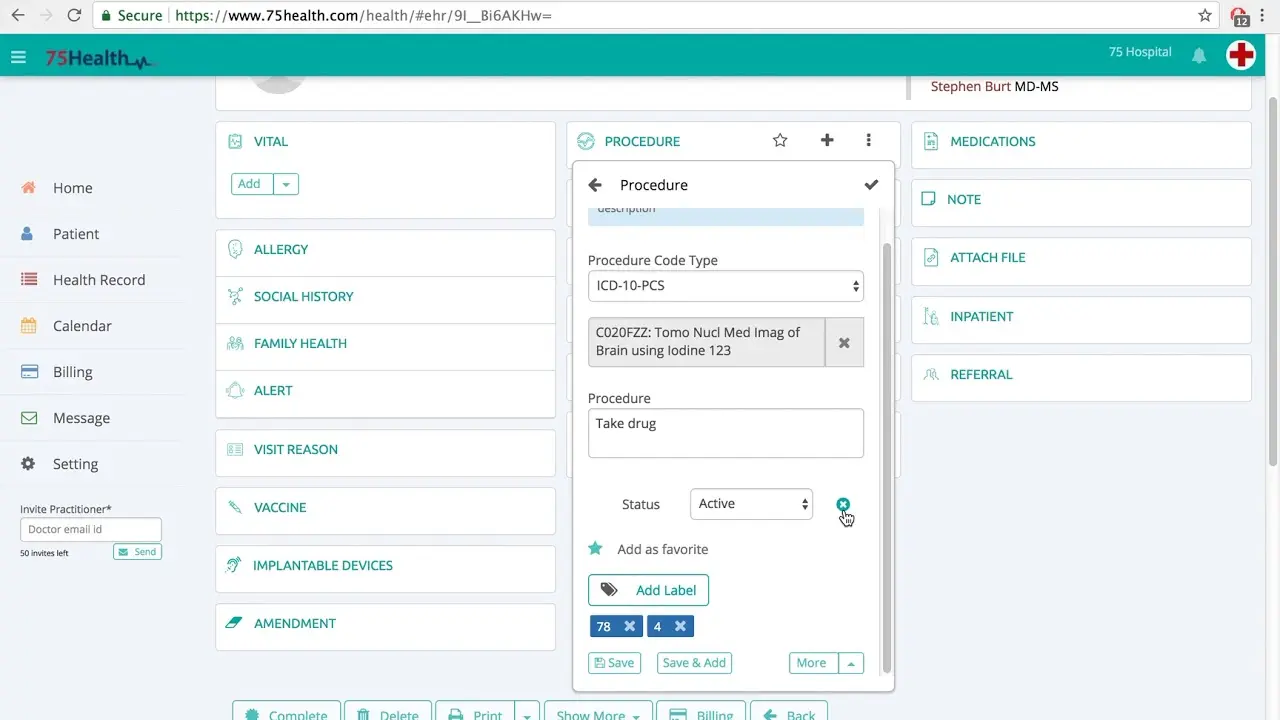
Task: Add a new procedure using the plus icon
Action: [827, 141]
